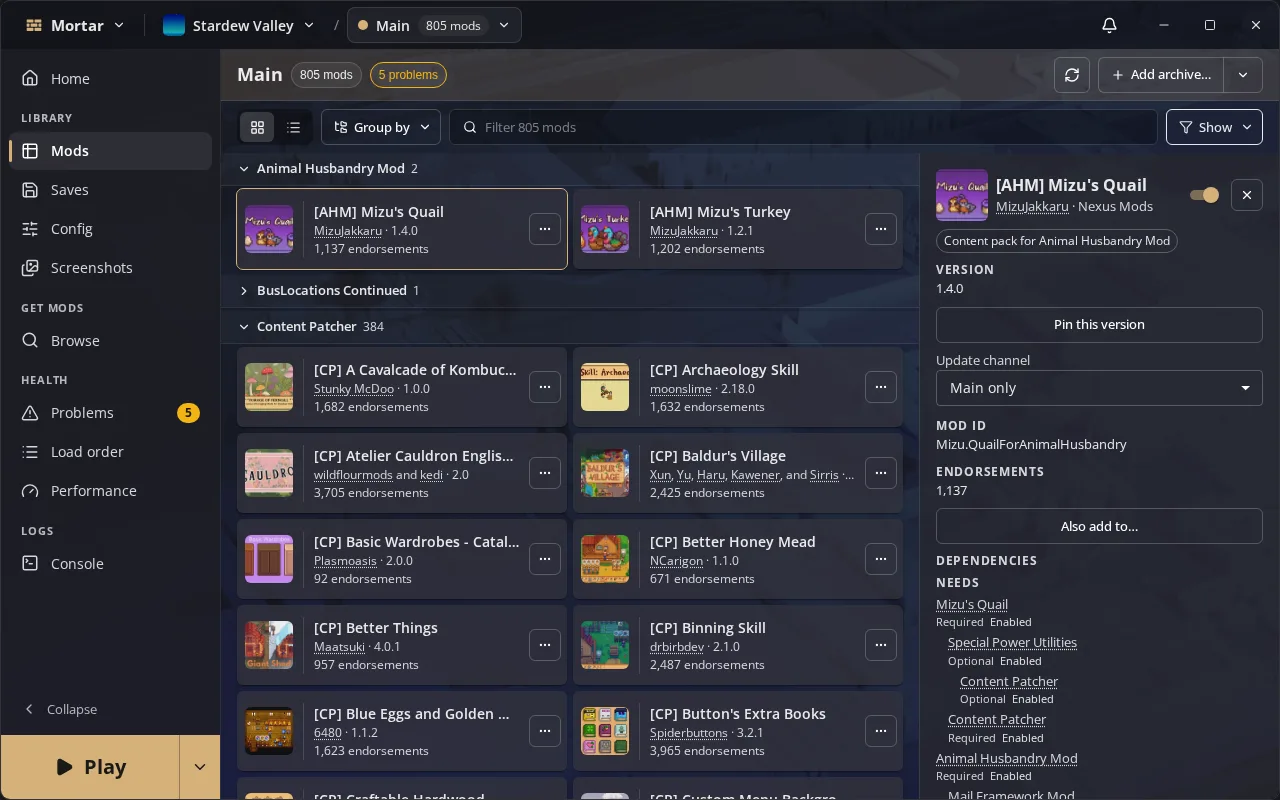Select the [CP] Archaeology Skill thumbnail
Image resolution: width=1280 pixels, height=800 pixels.
pyautogui.click(x=605, y=387)
